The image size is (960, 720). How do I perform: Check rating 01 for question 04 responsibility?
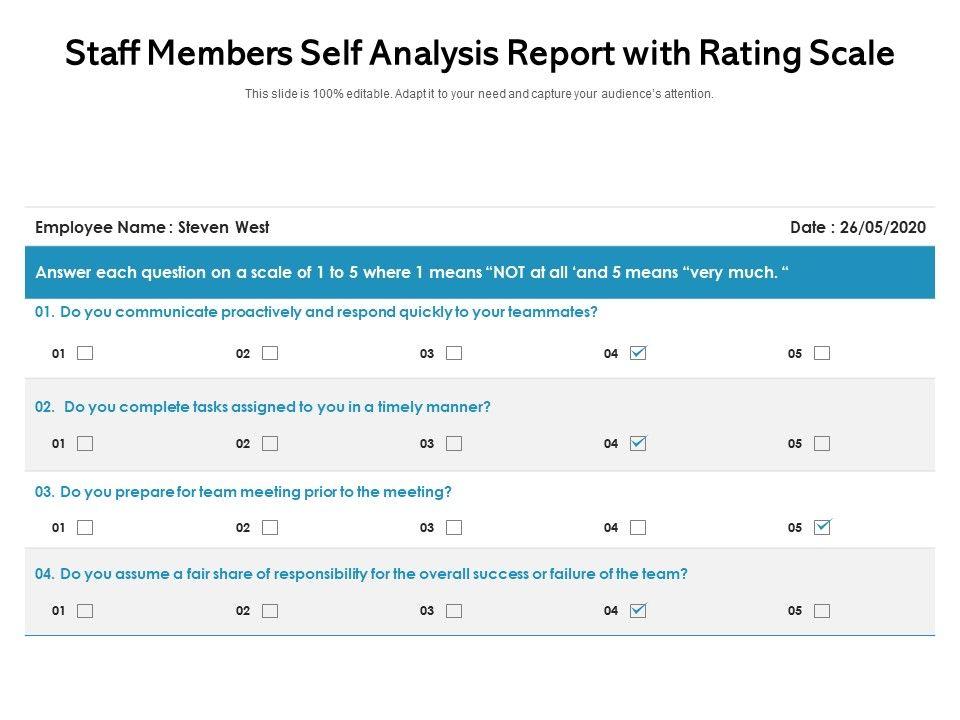85,610
